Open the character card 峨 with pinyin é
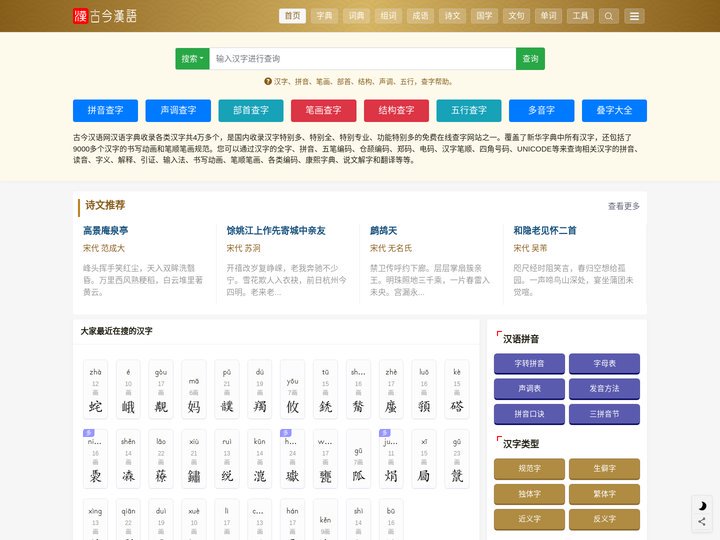Screen dimensions: 720x540 pos(128,389)
